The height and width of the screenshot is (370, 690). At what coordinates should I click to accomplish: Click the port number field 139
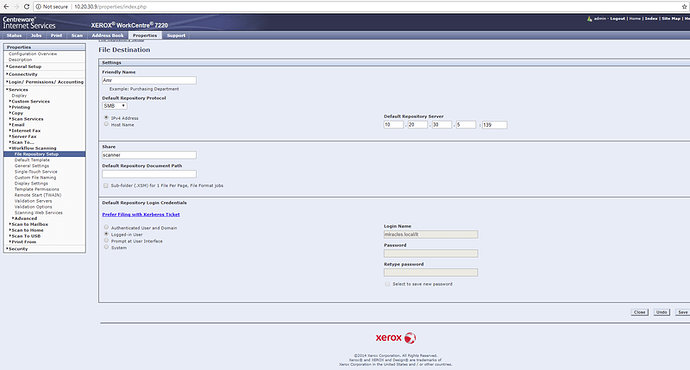point(495,125)
